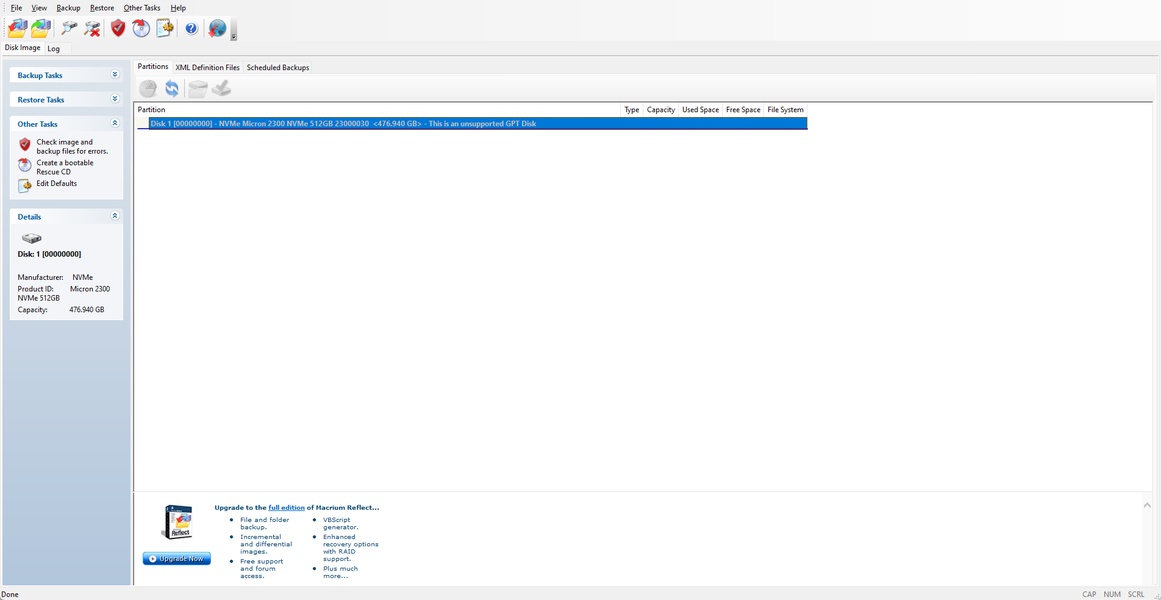Click the rescue CD toolbar icon
Image resolution: width=1161 pixels, height=600 pixels.
(x=141, y=29)
